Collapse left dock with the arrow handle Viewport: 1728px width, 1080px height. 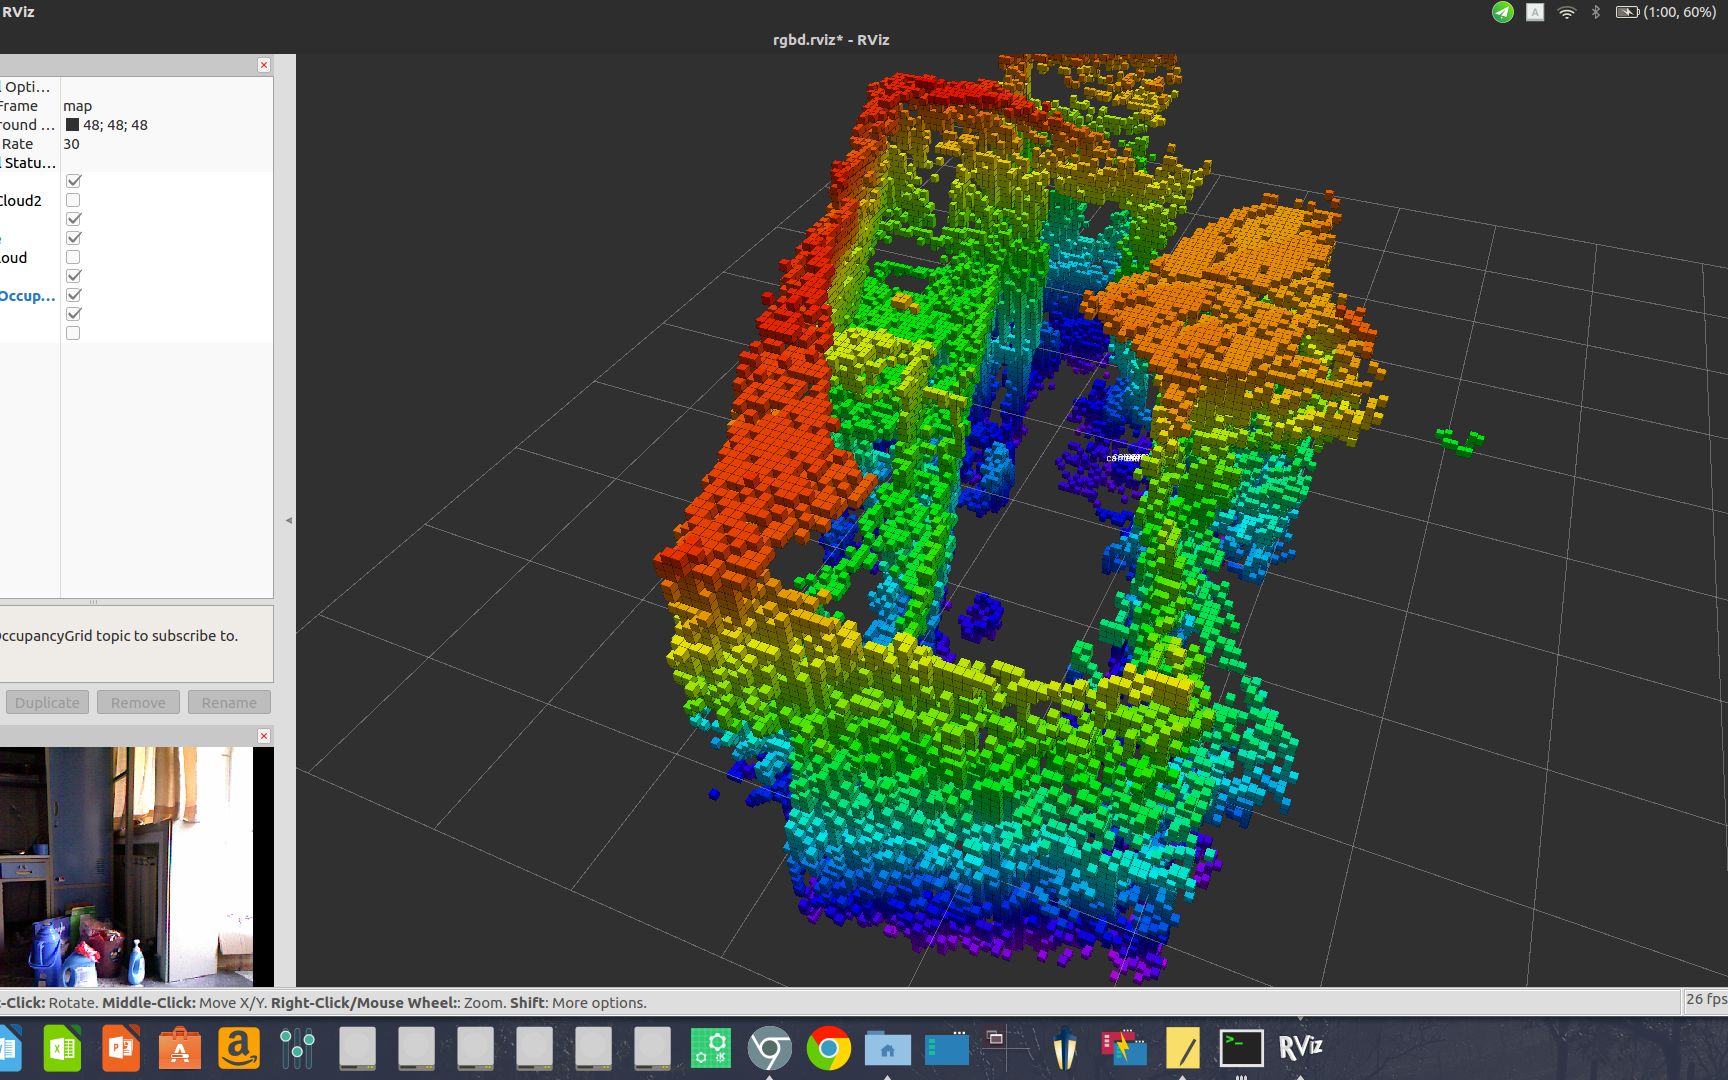click(289, 520)
